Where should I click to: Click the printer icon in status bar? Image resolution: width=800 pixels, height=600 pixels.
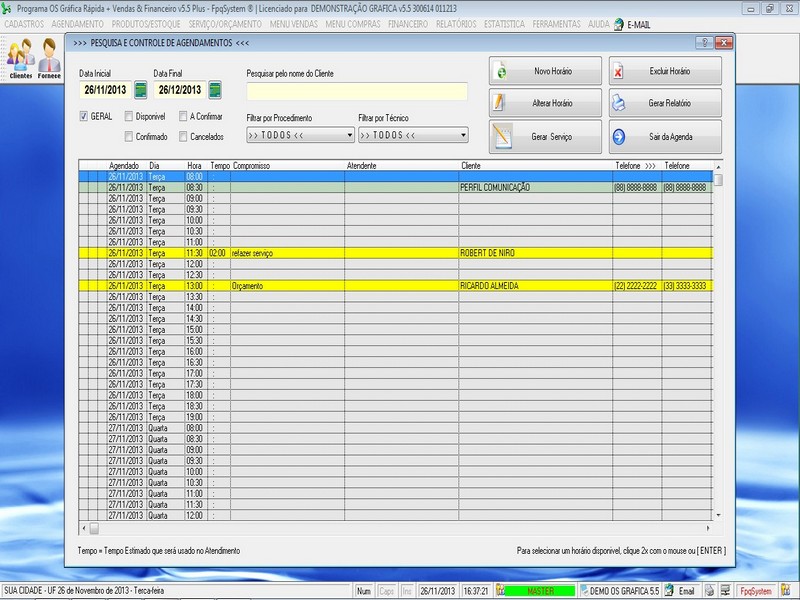coord(709,591)
